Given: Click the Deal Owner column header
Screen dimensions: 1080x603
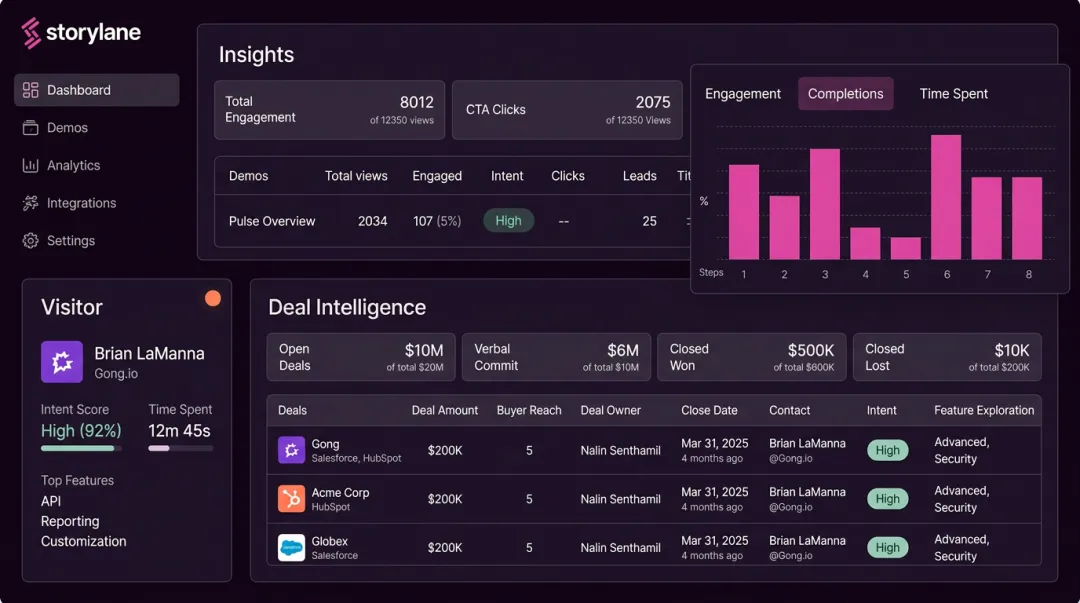Looking at the screenshot, I should 610,410.
